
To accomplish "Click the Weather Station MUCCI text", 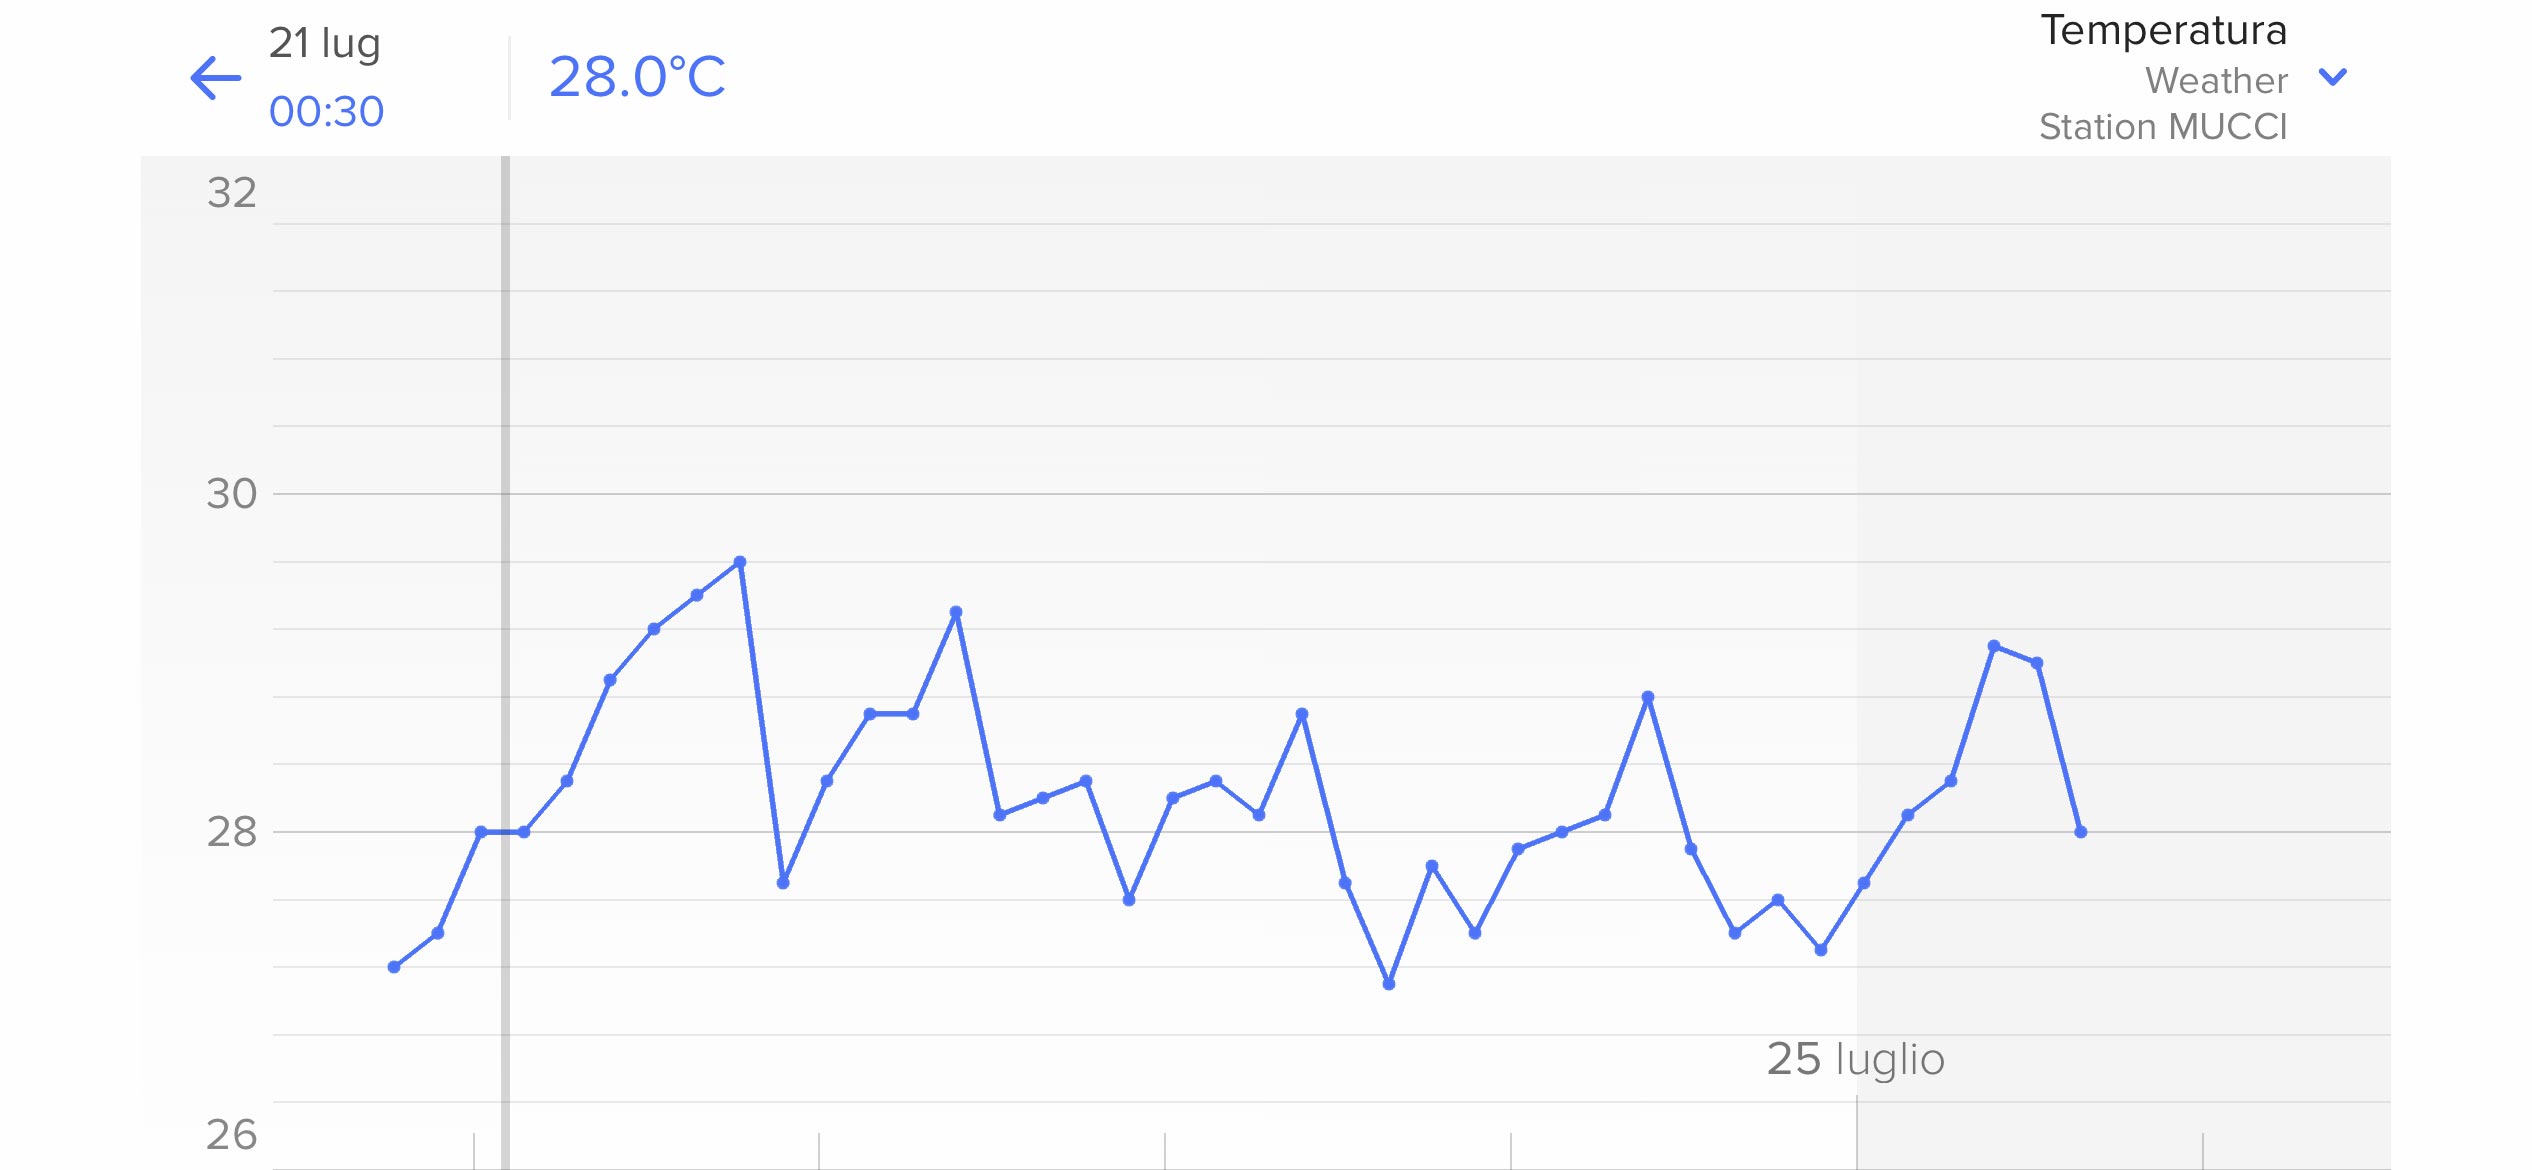I will pyautogui.click(x=2164, y=104).
